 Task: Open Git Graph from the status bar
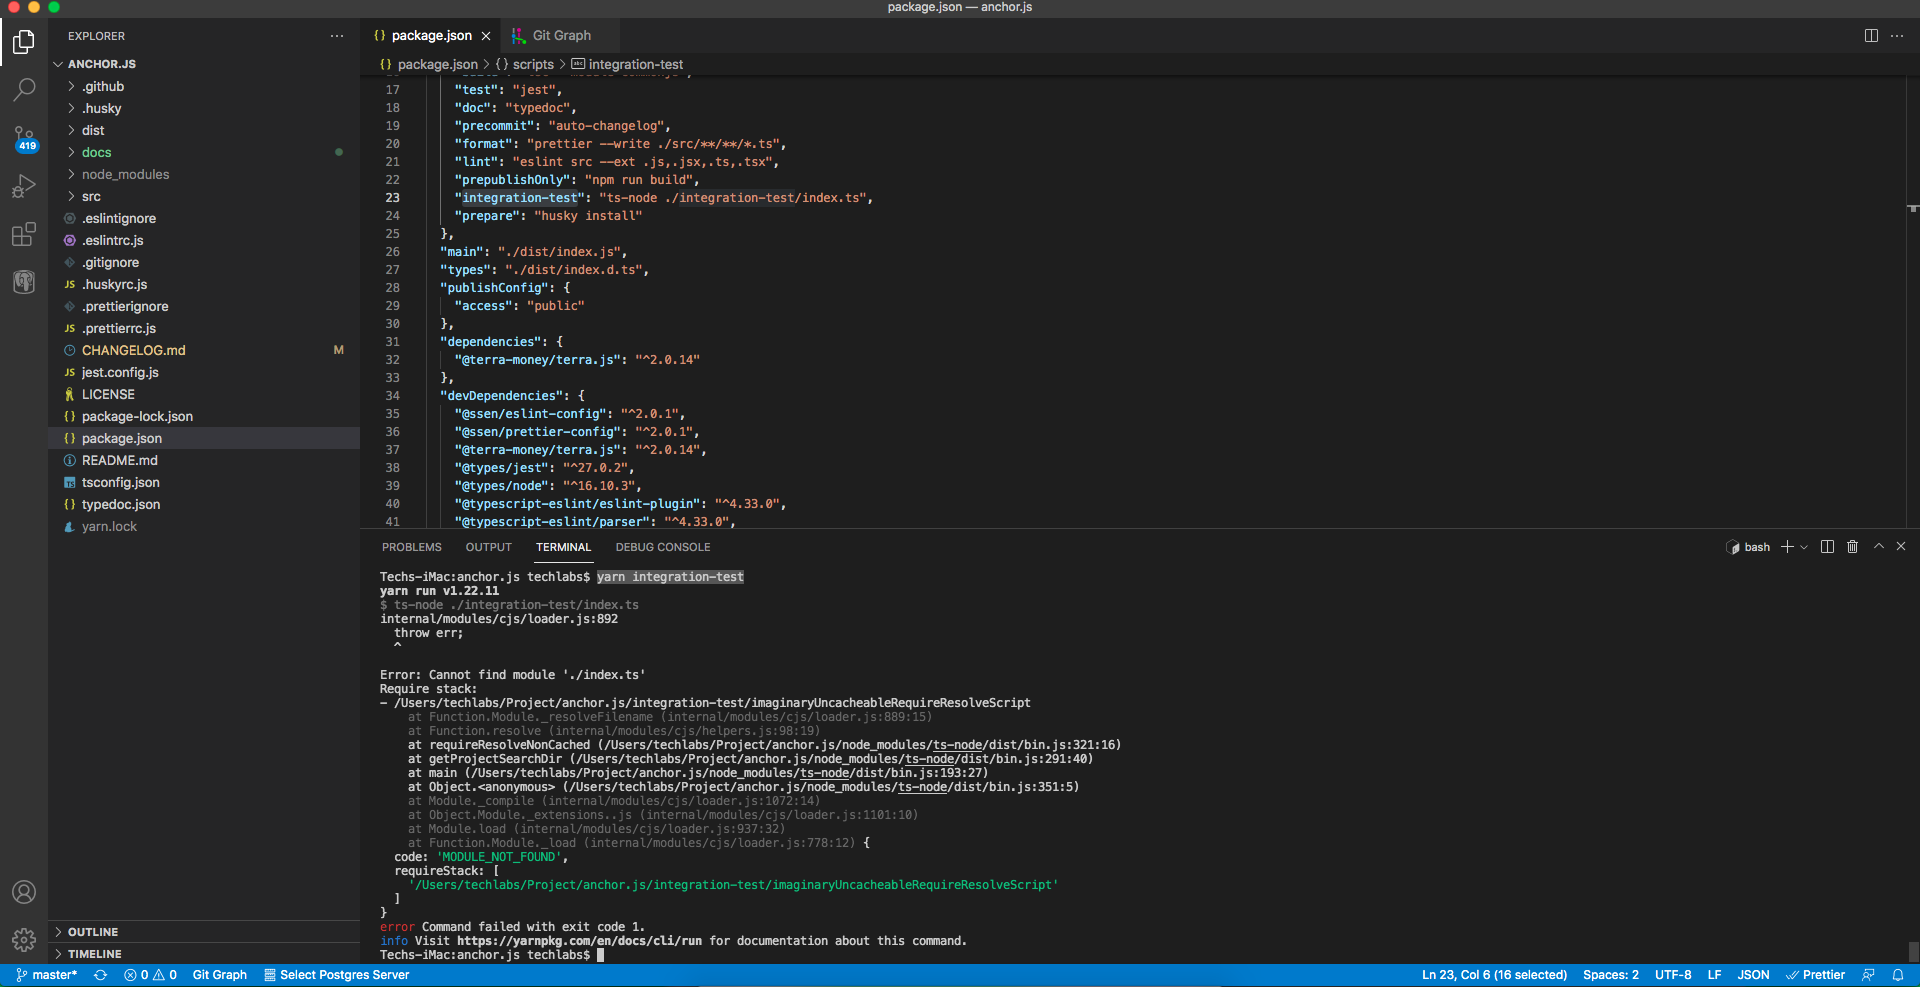tap(220, 975)
